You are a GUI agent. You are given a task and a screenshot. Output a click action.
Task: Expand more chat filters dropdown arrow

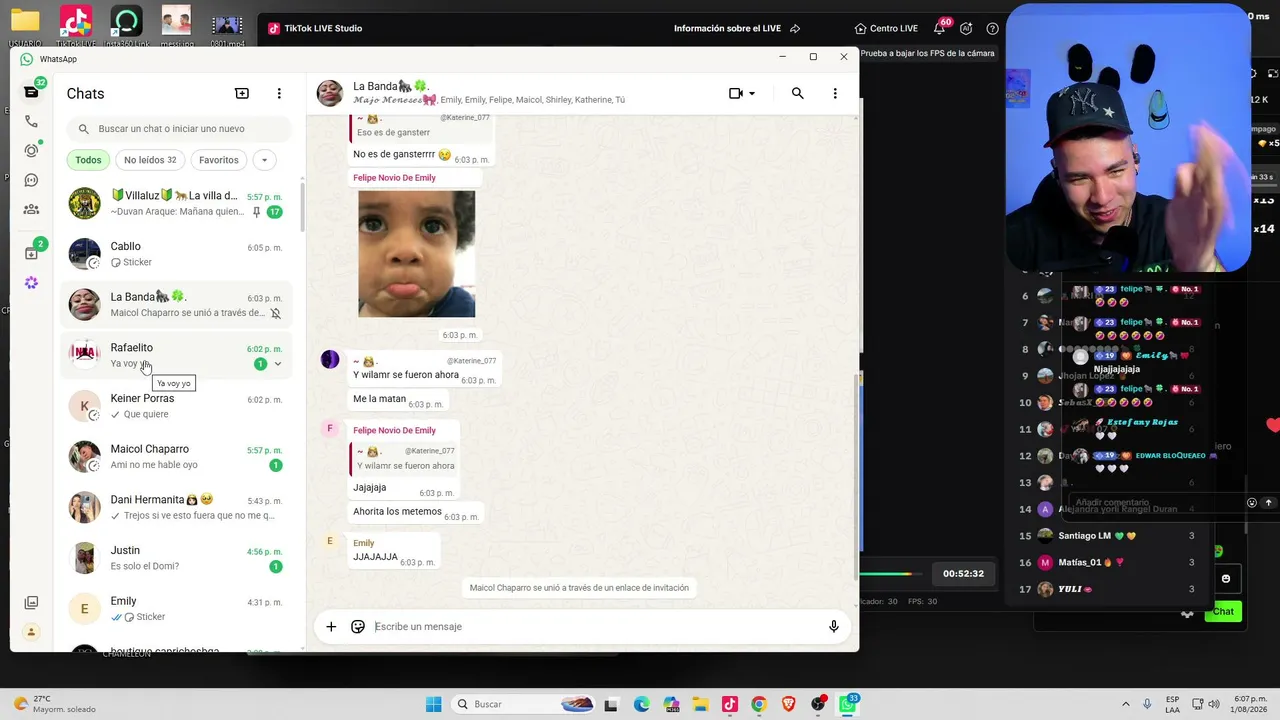coord(264,160)
